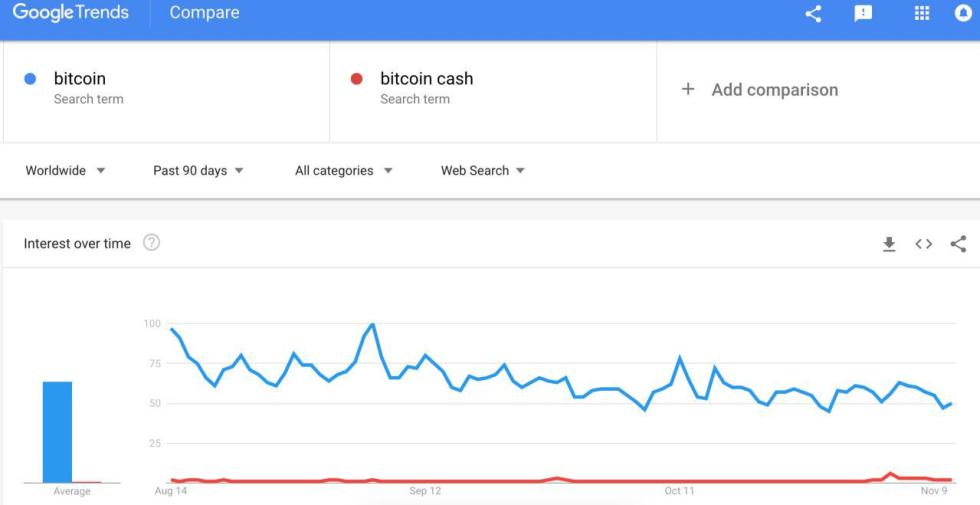Expand the All categories dropdown
This screenshot has height=505, width=980.
[x=343, y=171]
